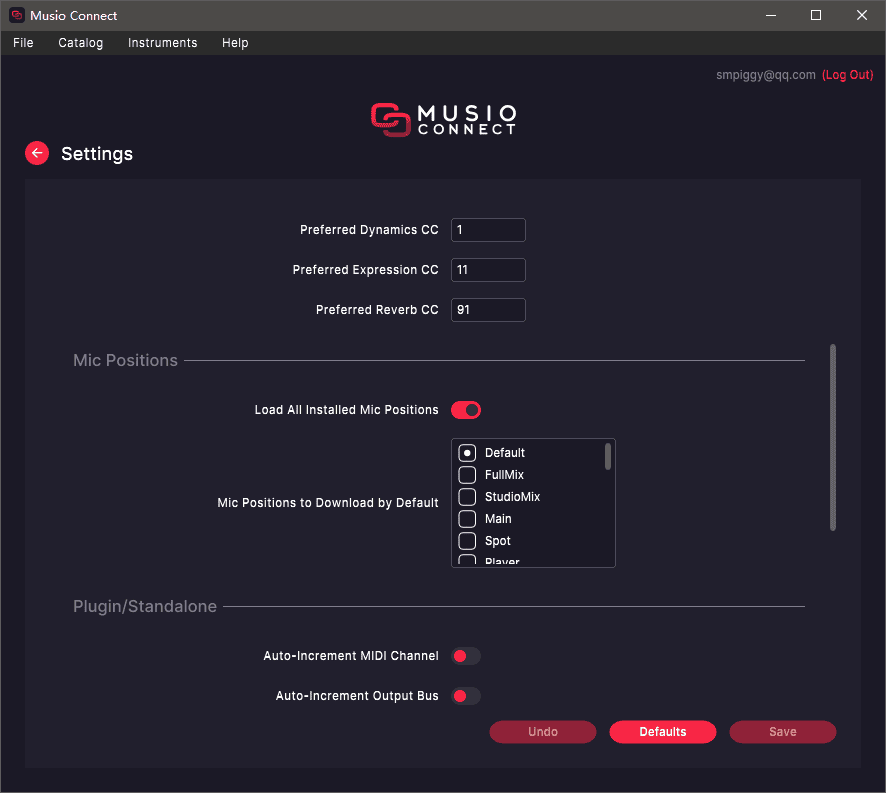Maximize the Musio Connect window
The width and height of the screenshot is (886, 793).
(x=816, y=15)
